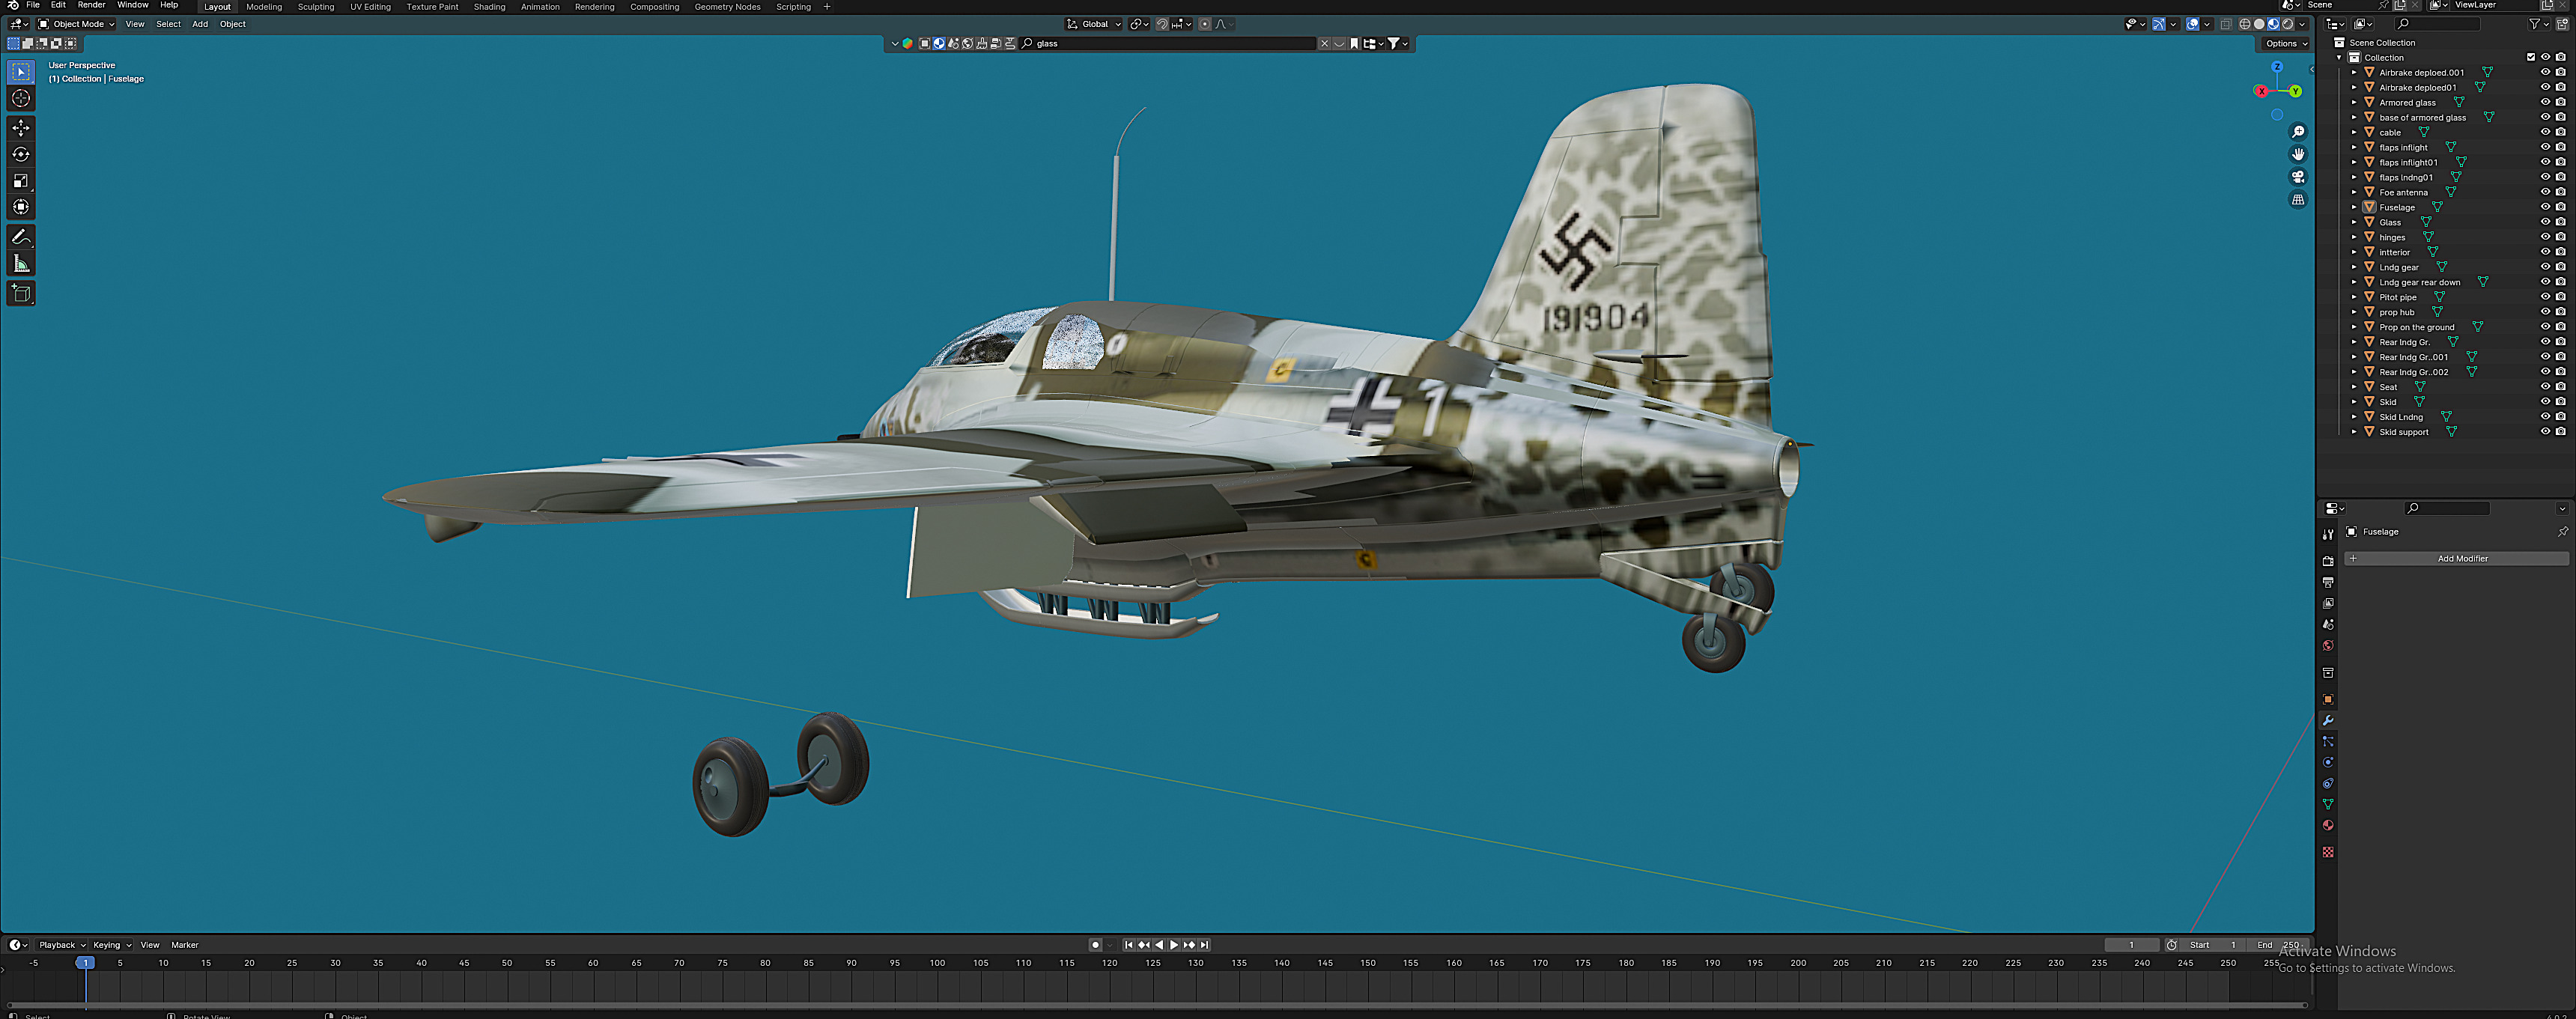Activate the Annotate pencil tool
The height and width of the screenshot is (1019, 2576).
coord(21,237)
